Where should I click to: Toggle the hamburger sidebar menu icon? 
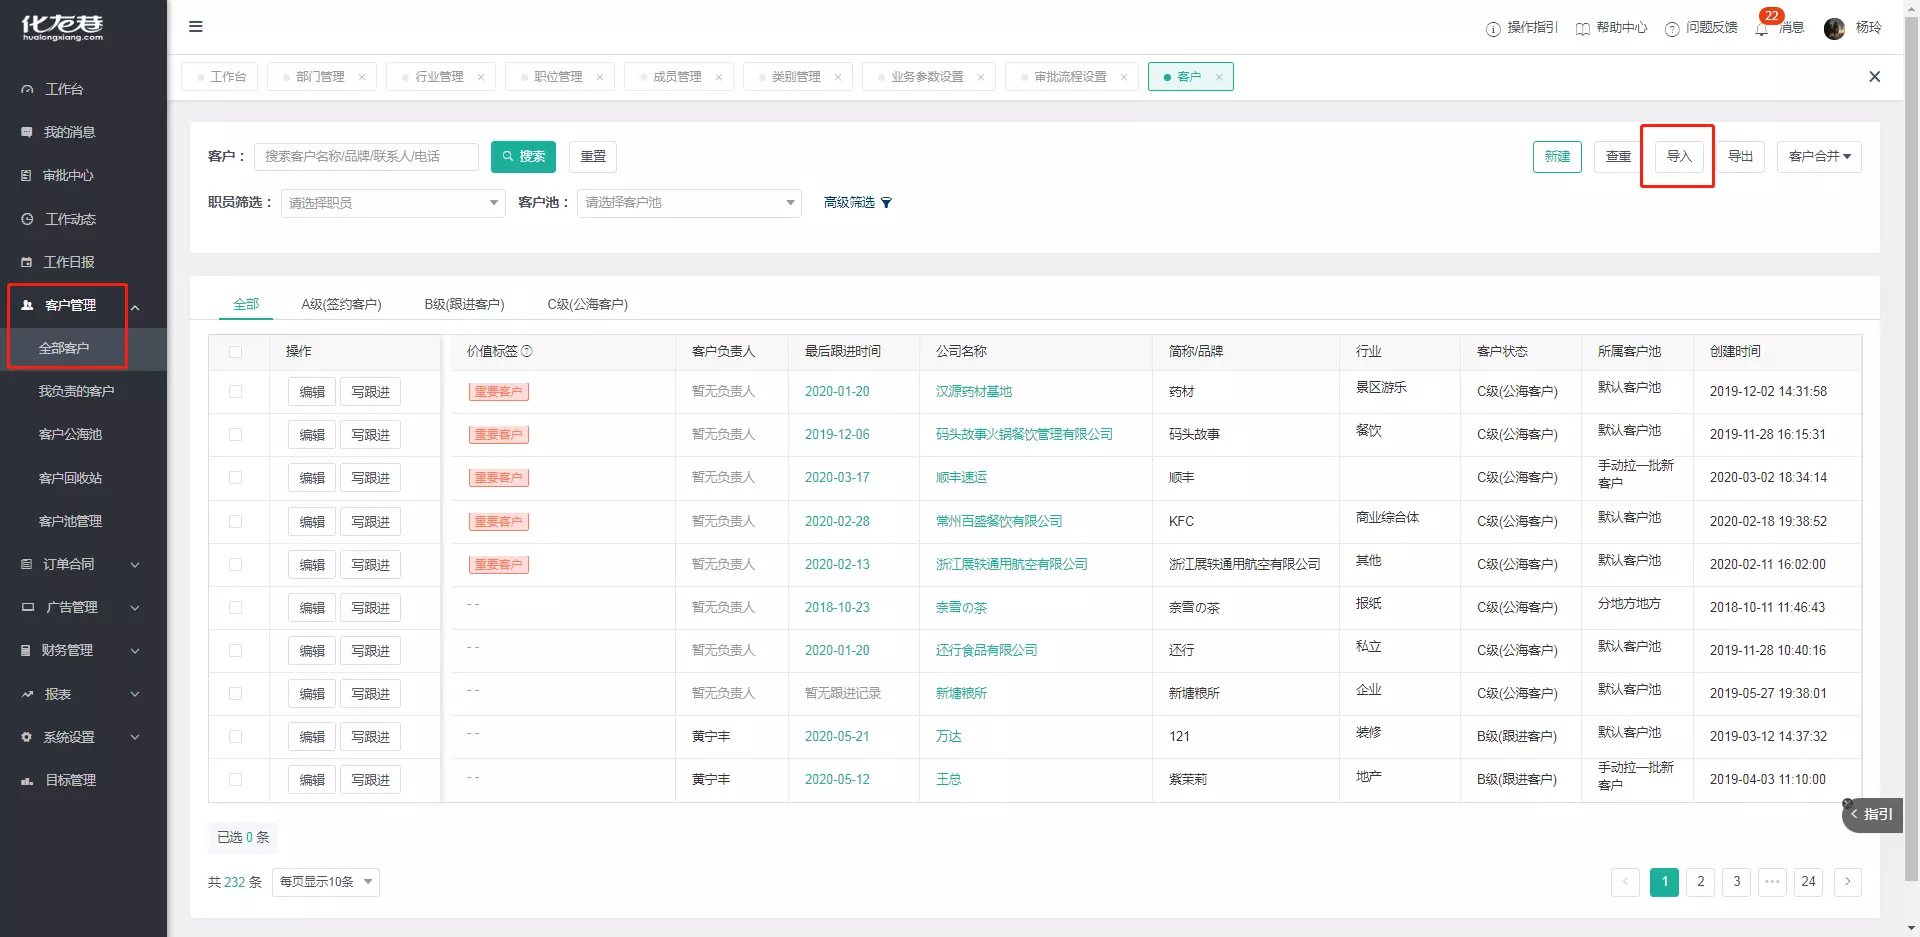click(196, 27)
